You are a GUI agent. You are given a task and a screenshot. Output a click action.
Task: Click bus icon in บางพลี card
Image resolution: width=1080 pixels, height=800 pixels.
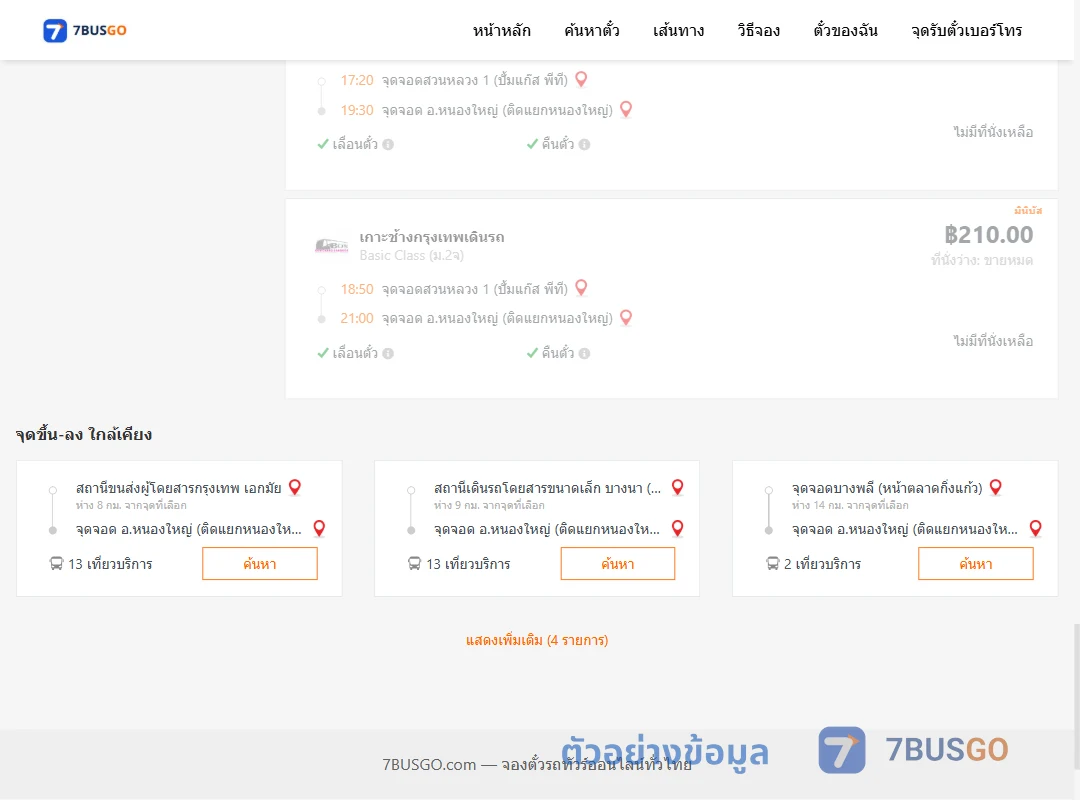pos(773,564)
